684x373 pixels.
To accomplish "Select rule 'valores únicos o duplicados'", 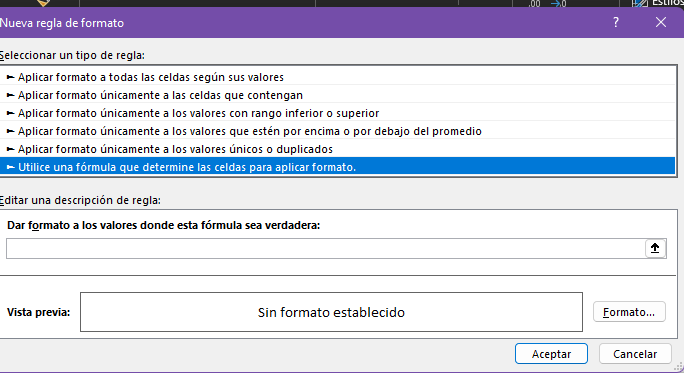I will [x=337, y=149].
